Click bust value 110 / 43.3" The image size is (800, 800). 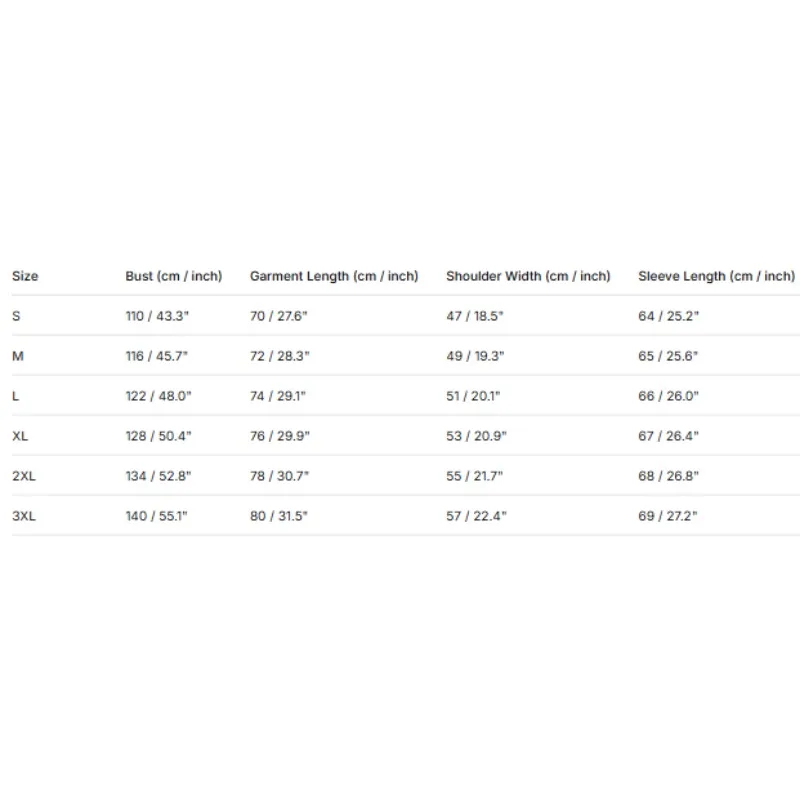pos(157,316)
